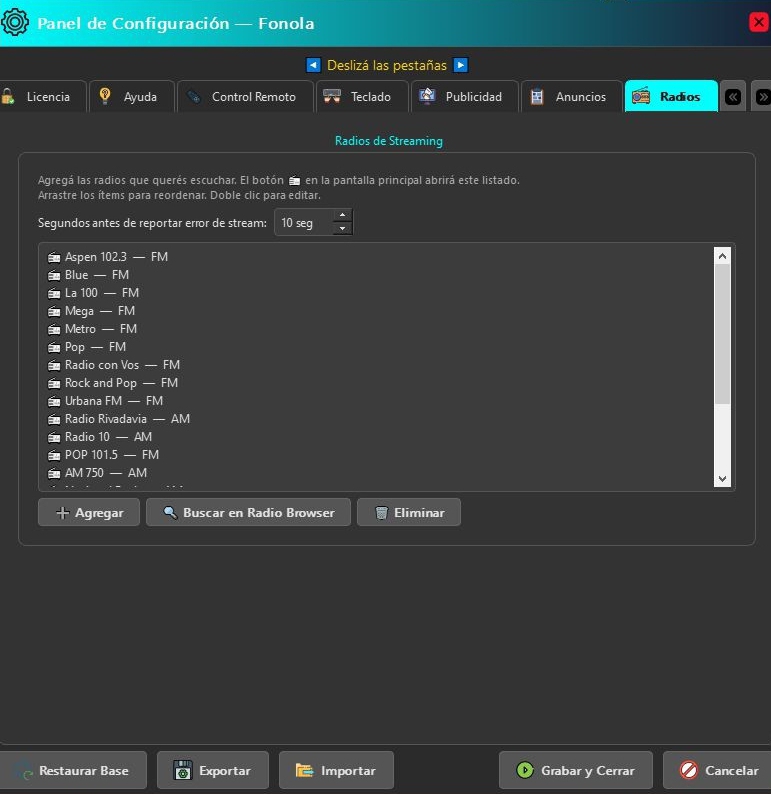The image size is (771, 794).
Task: Click the radio list scroll down arrow
Action: pyautogui.click(x=722, y=479)
